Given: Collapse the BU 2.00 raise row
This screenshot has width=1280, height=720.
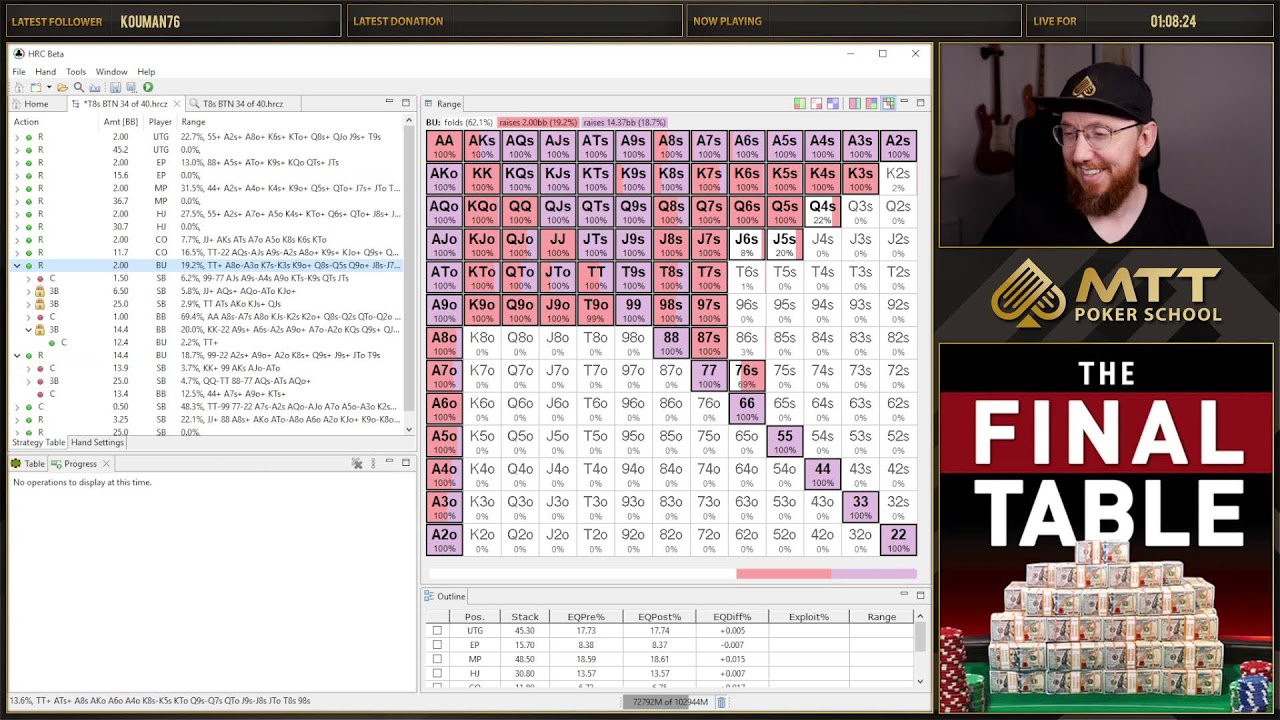Looking at the screenshot, I should pos(17,266).
